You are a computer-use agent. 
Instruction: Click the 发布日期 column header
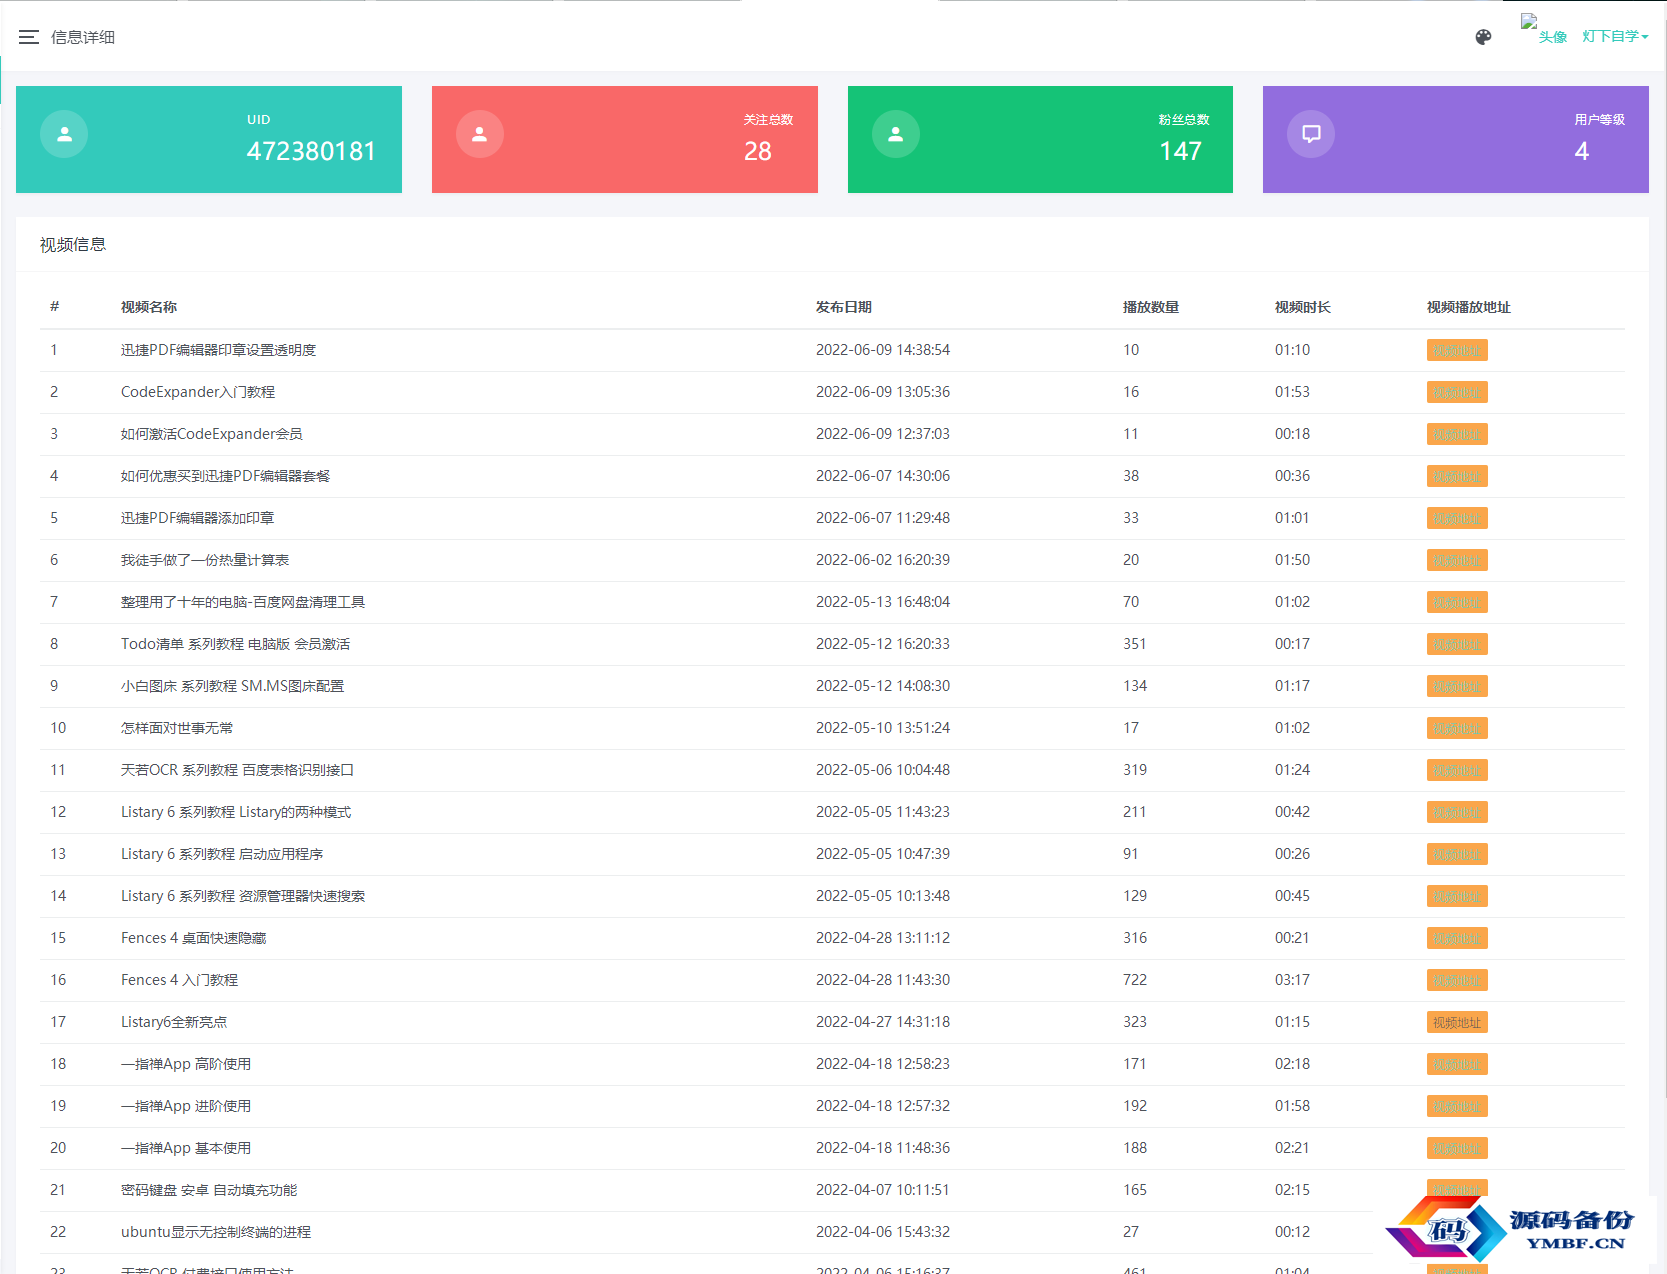point(844,307)
